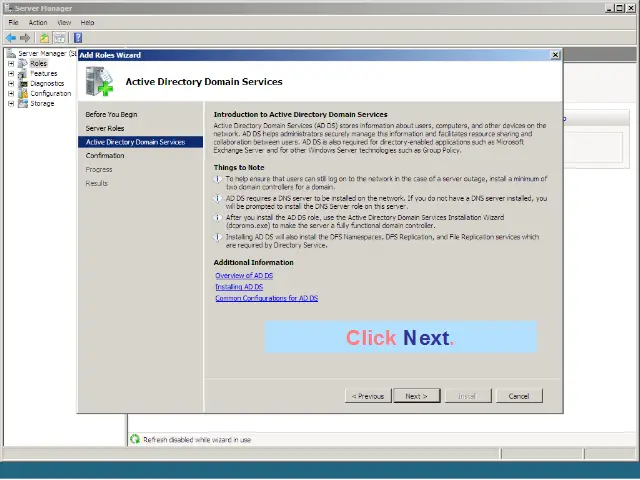The height and width of the screenshot is (480, 640).
Task: Select the Features label in tree
Action: click(44, 74)
